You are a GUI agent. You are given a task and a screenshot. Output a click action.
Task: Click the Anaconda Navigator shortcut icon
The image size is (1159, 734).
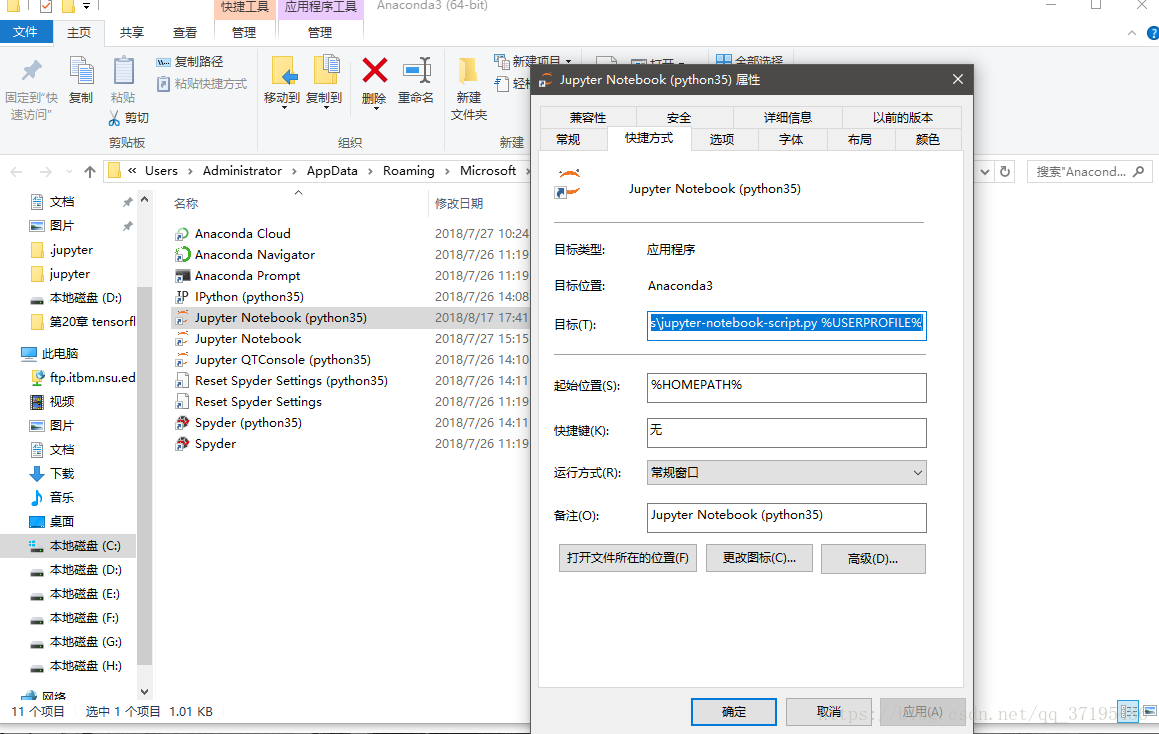[182, 255]
